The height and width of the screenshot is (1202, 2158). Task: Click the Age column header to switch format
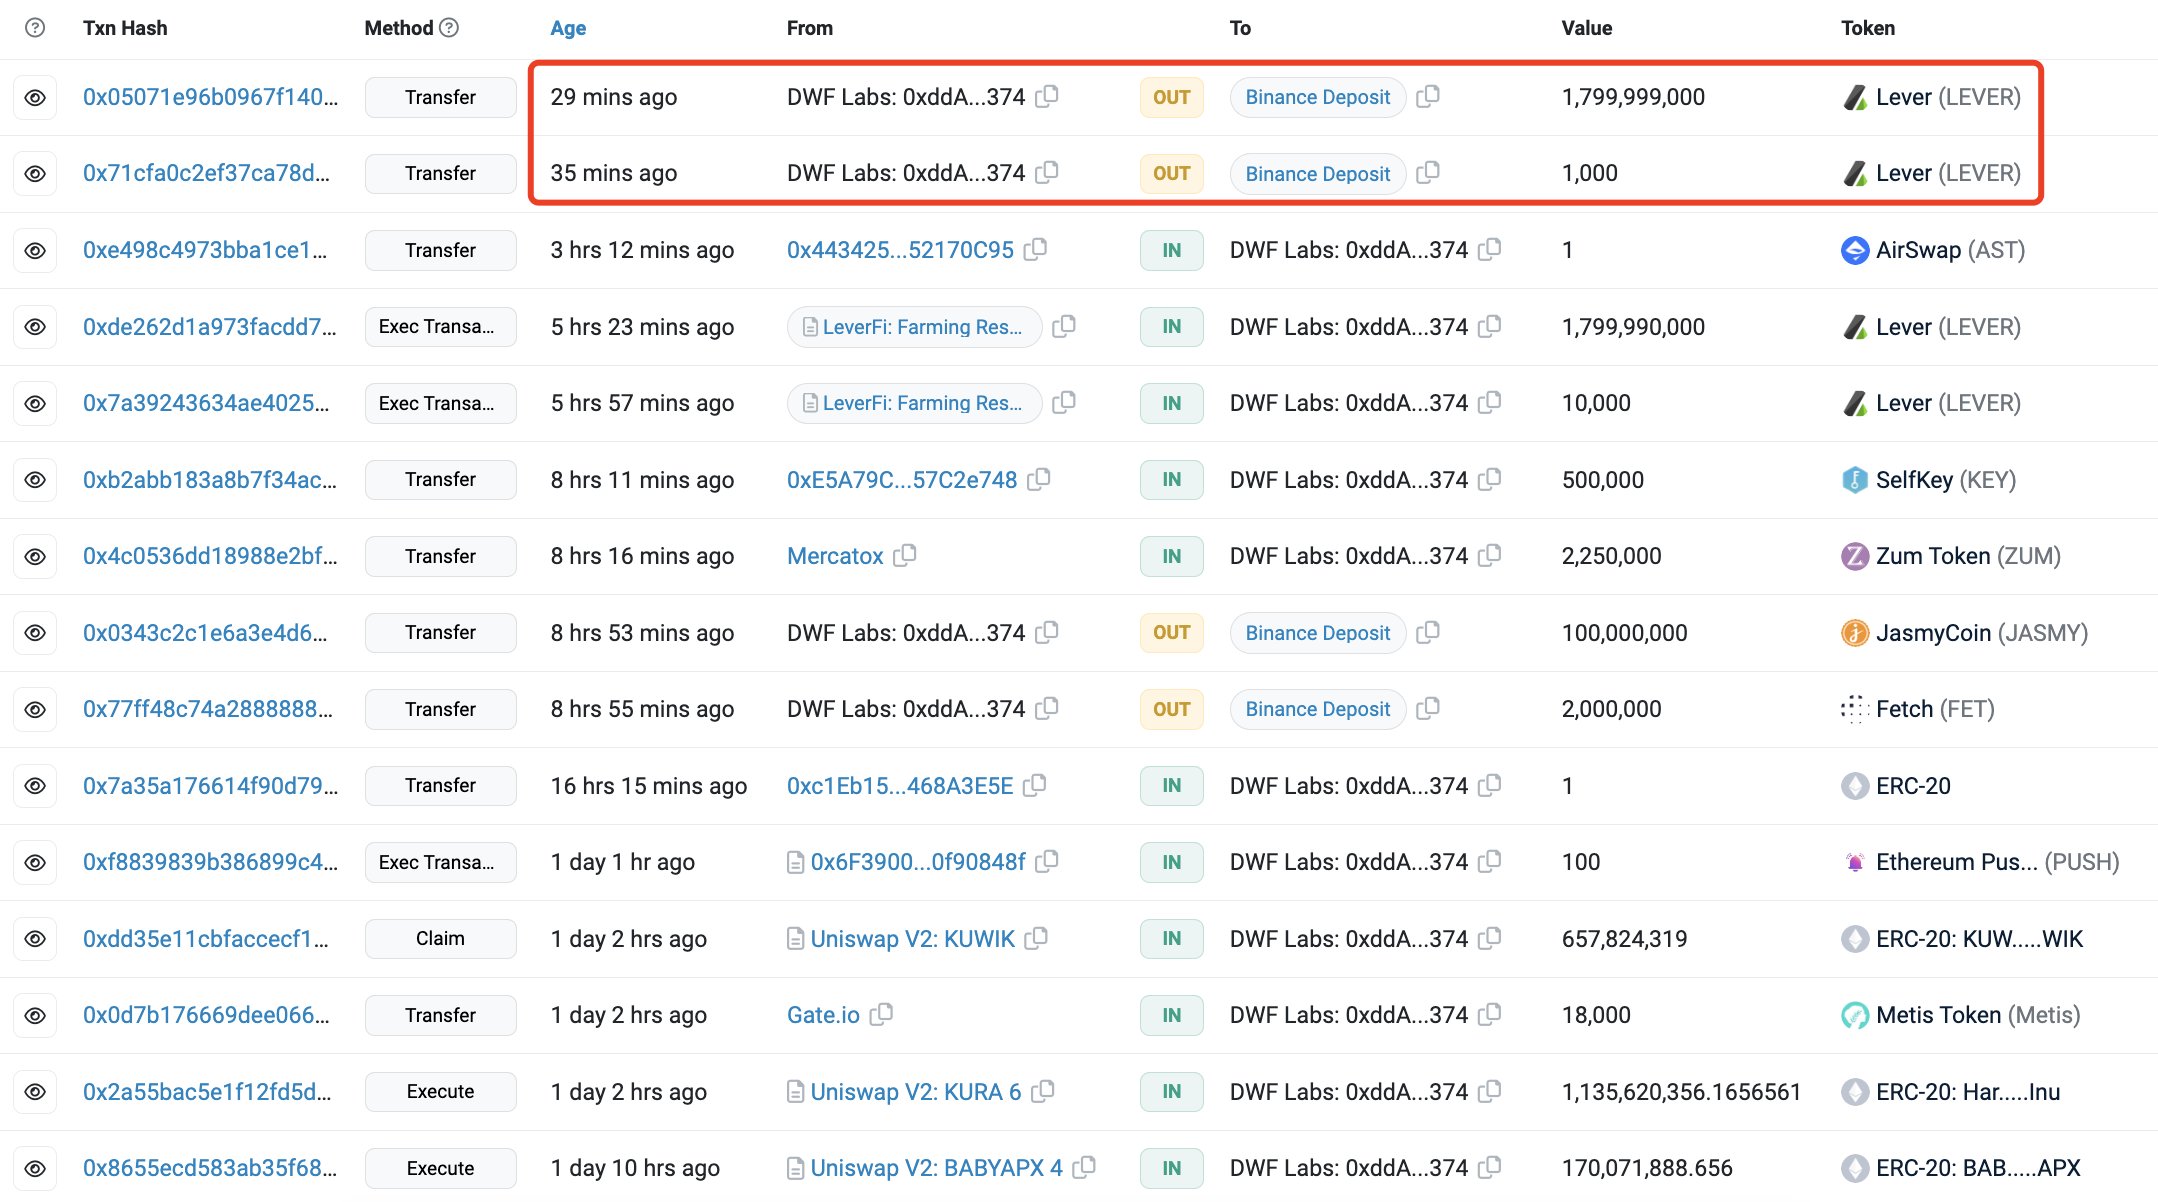(x=568, y=28)
